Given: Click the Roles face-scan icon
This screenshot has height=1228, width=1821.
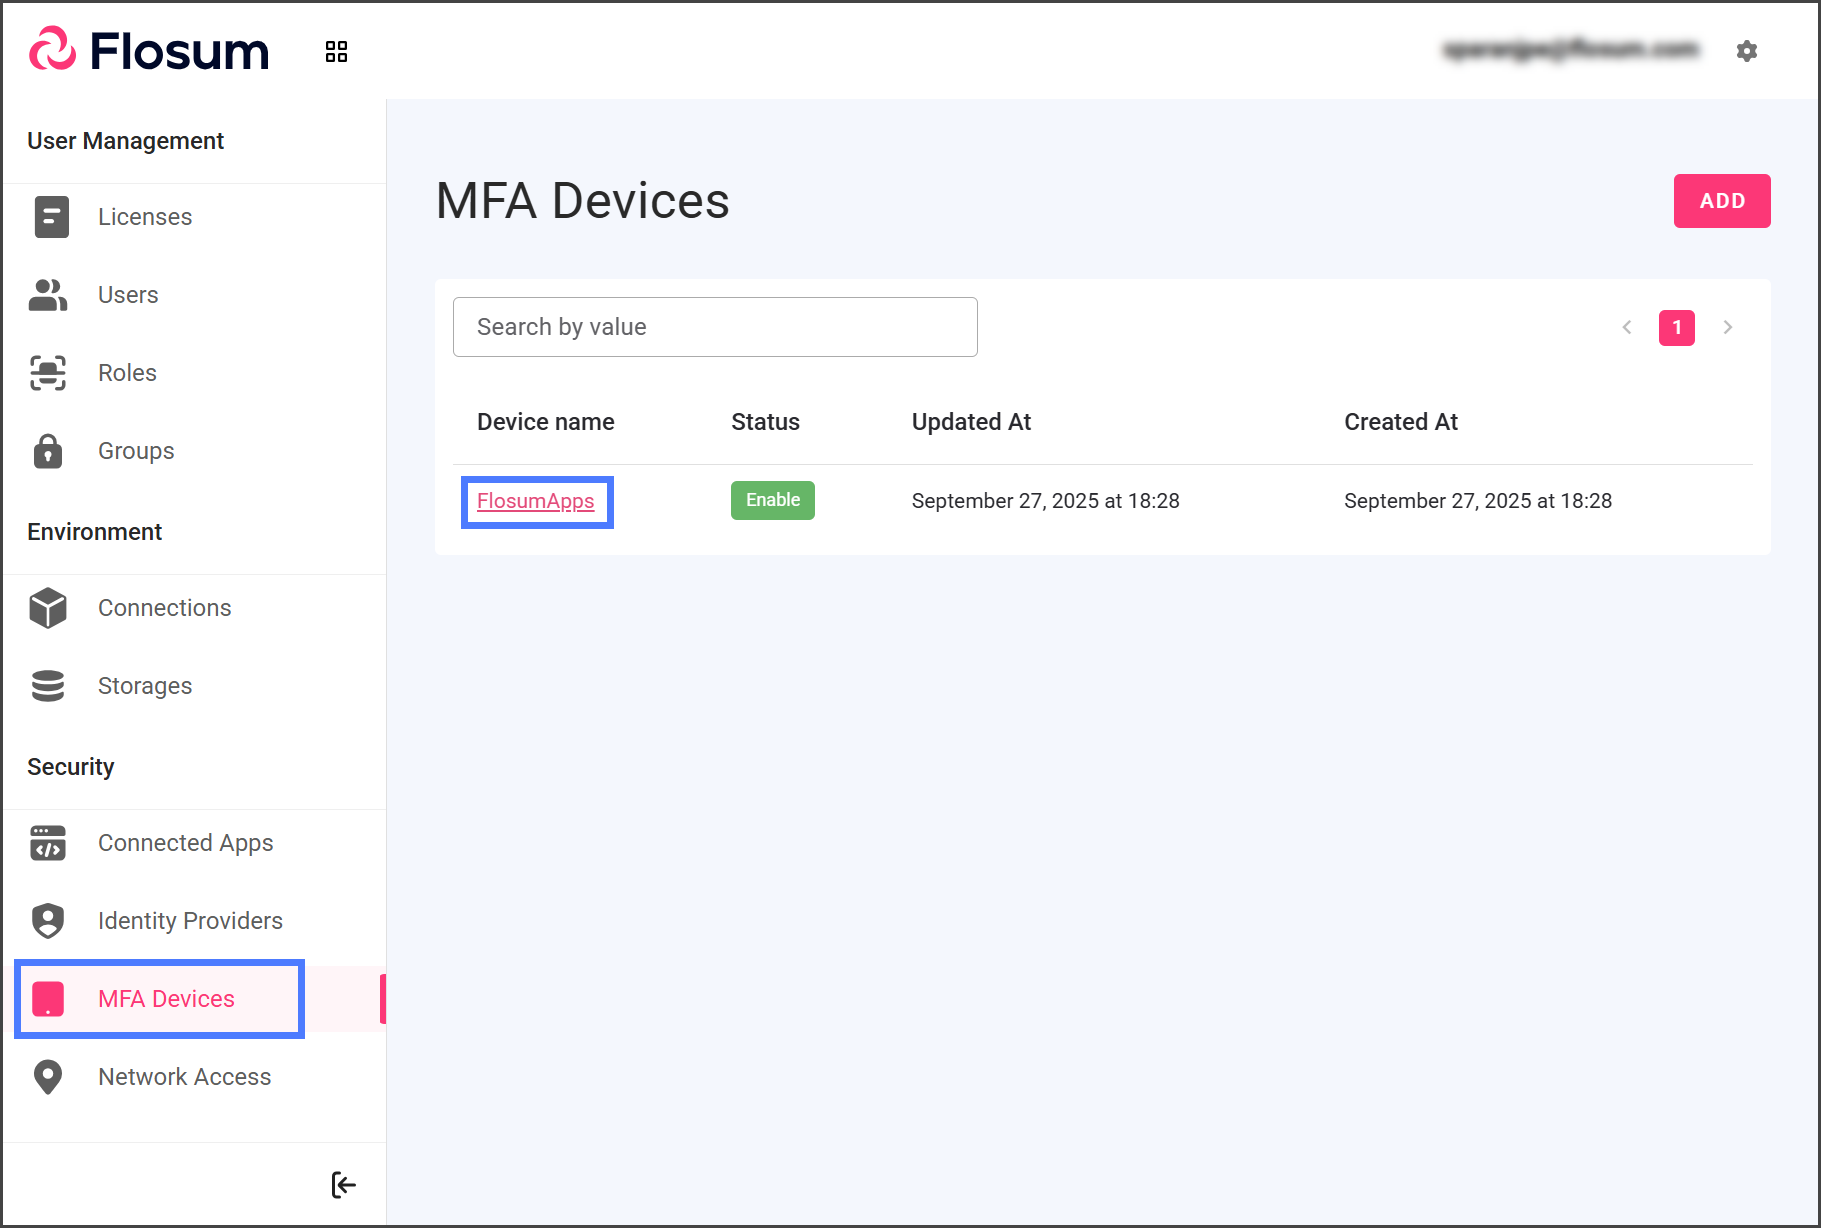Looking at the screenshot, I should click(48, 373).
